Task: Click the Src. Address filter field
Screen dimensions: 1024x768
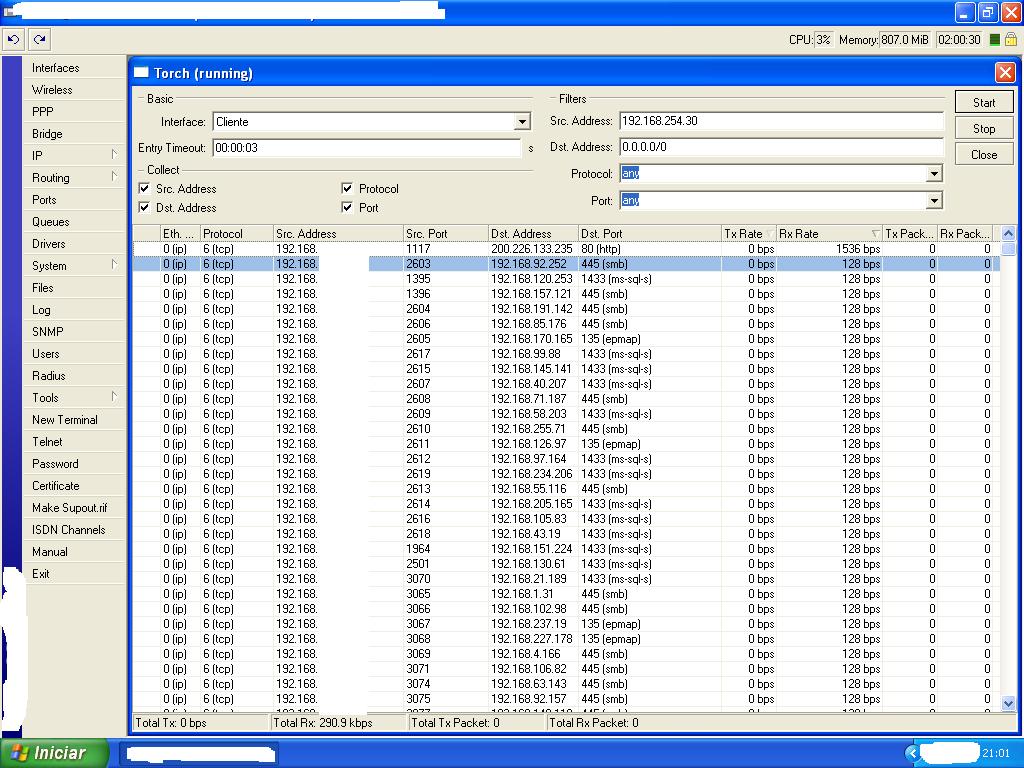Action: point(781,121)
